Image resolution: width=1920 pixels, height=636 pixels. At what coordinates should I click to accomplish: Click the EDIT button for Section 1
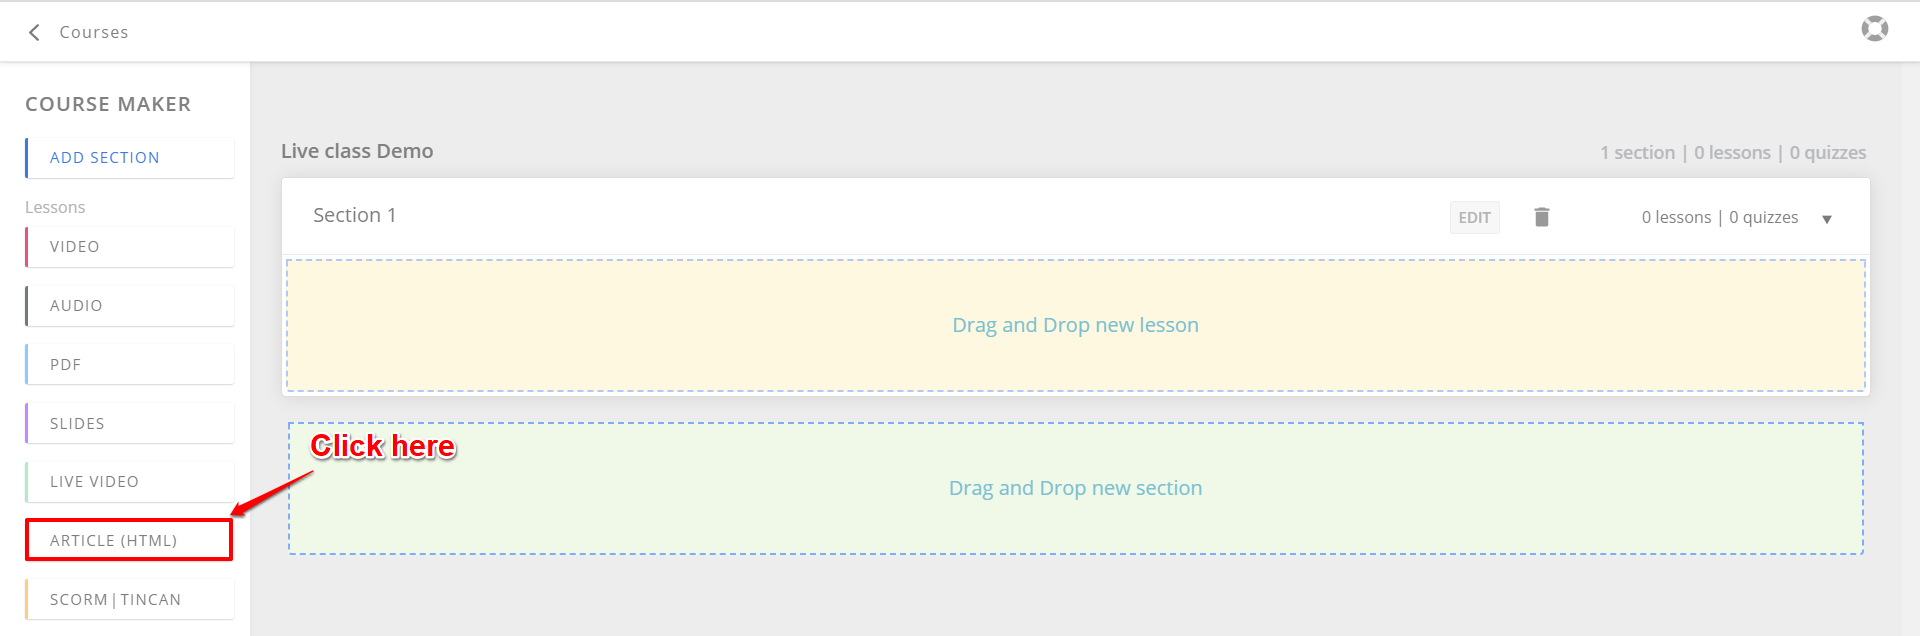(x=1474, y=217)
